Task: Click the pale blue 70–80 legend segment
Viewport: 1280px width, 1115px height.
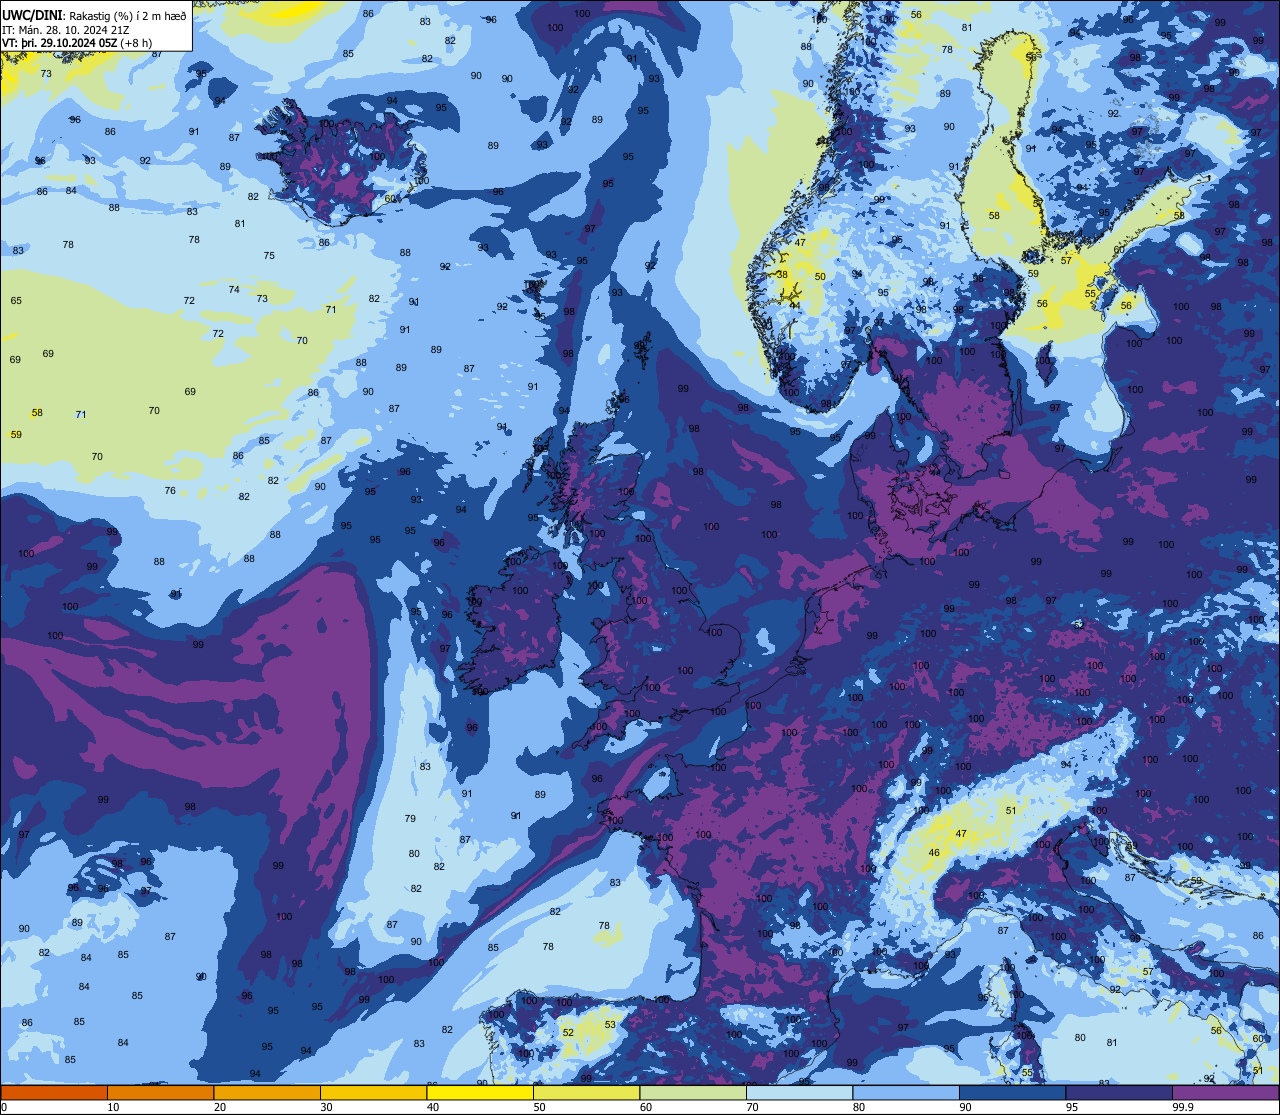Action: click(799, 1092)
